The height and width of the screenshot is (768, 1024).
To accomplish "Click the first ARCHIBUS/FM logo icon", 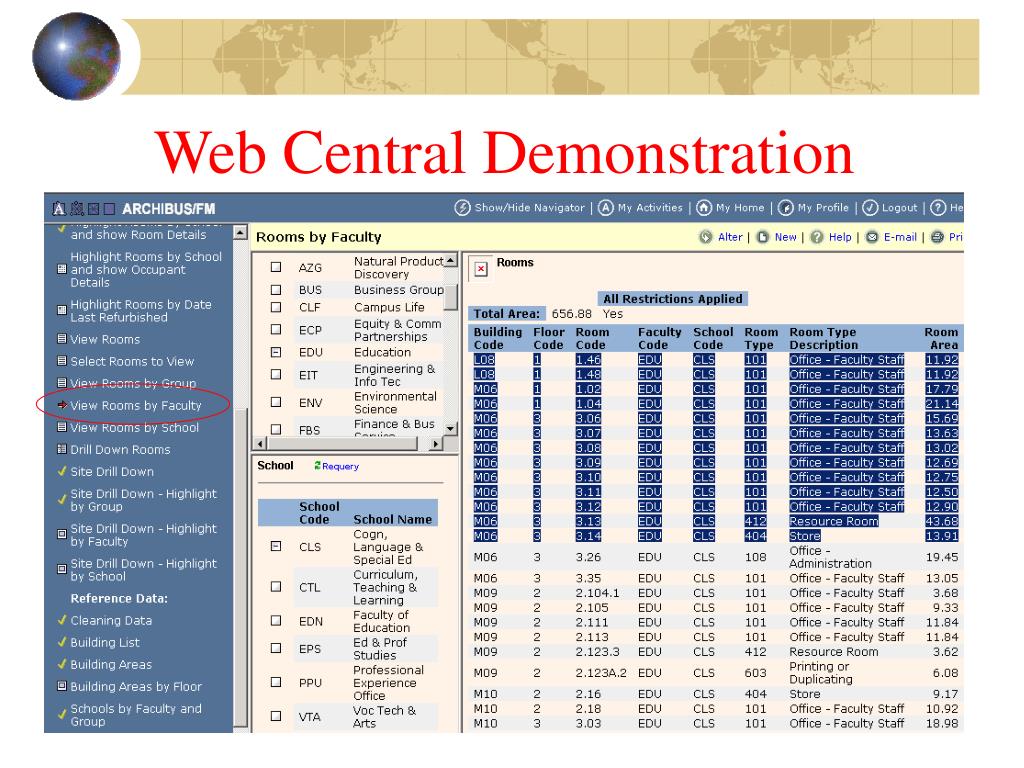I will 59,209.
